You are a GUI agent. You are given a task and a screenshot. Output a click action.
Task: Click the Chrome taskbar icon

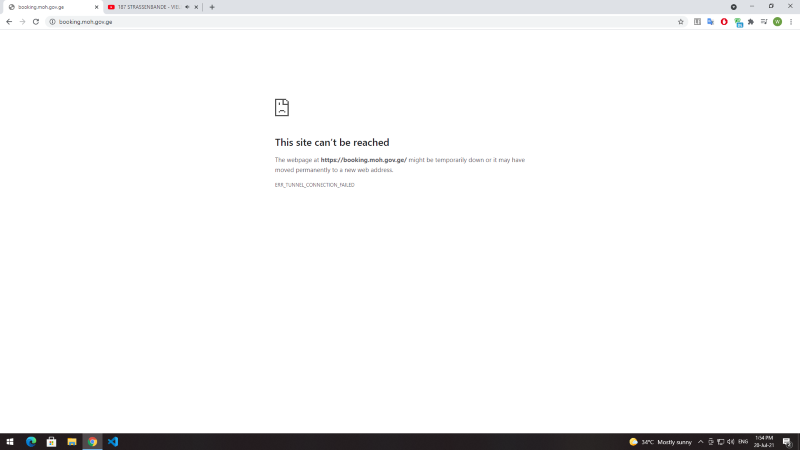pos(92,442)
